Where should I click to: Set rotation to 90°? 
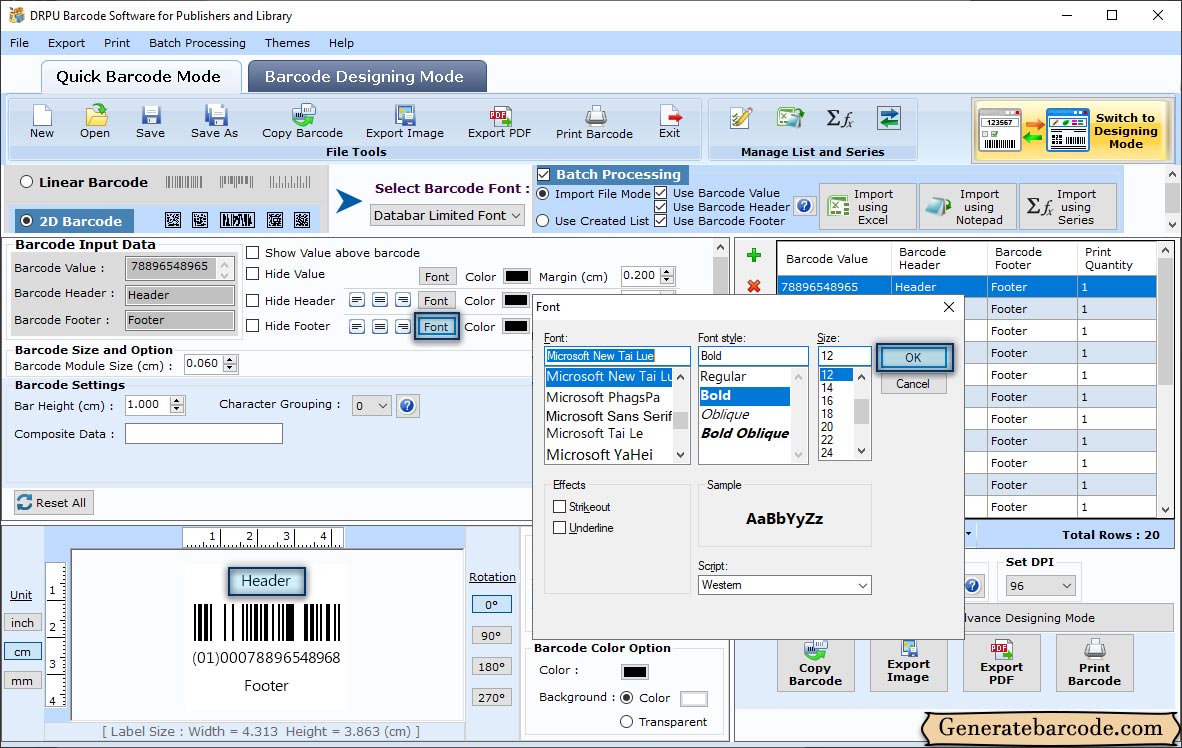(x=491, y=636)
